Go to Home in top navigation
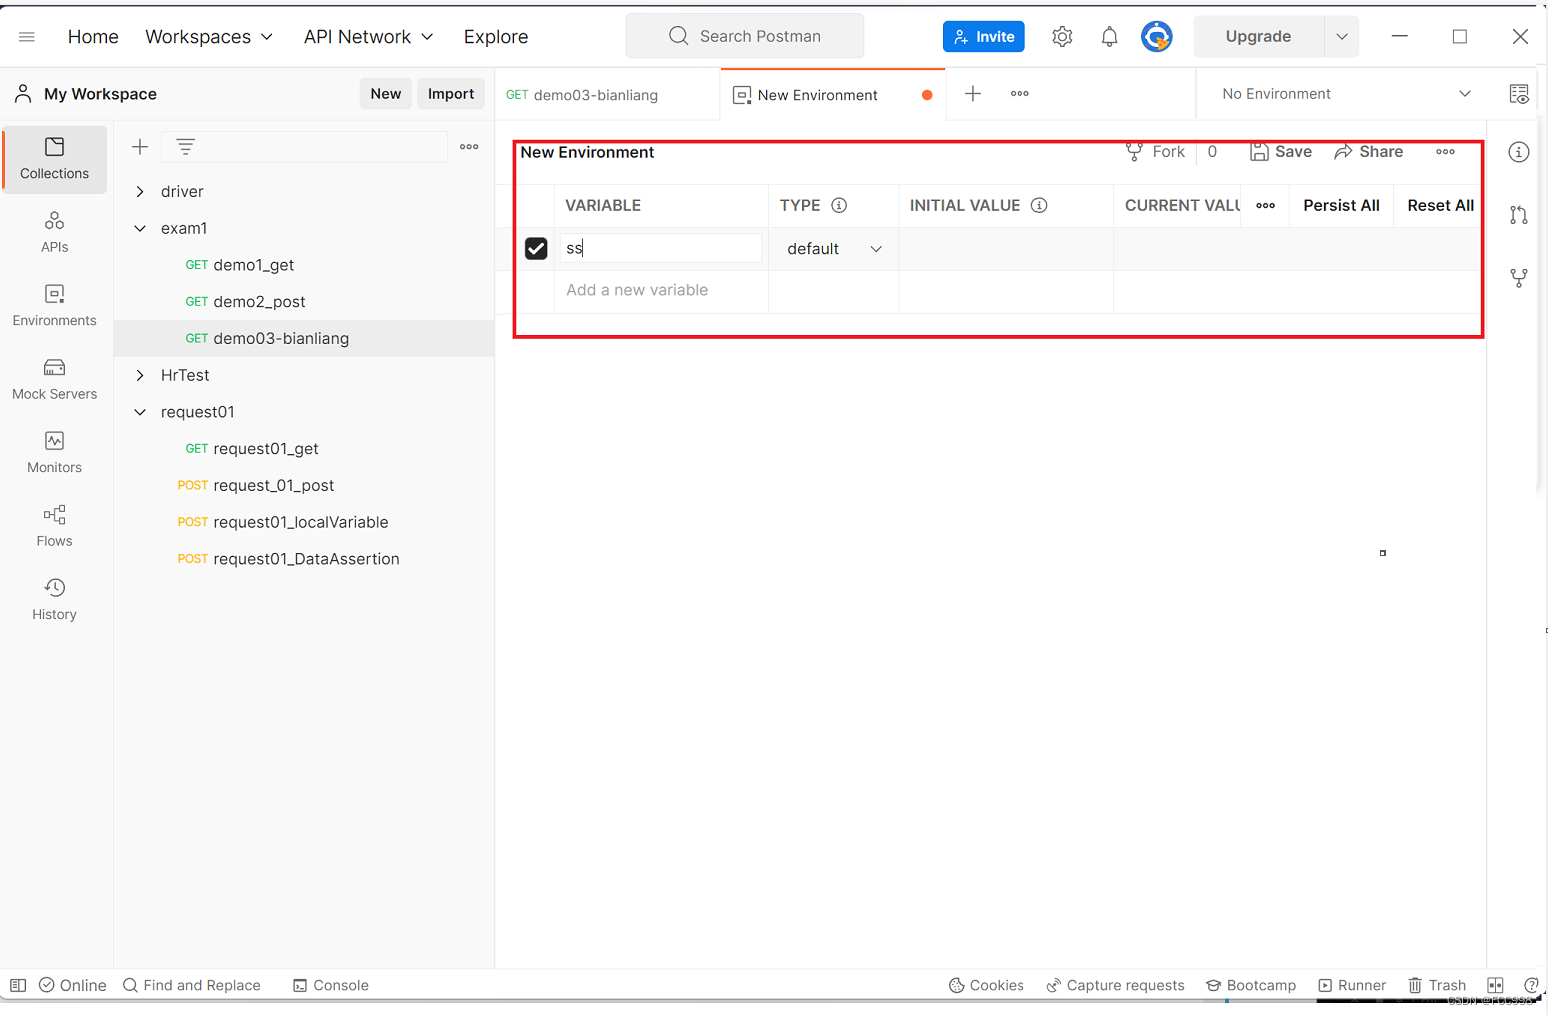Viewport: 1548px width, 1015px height. click(x=93, y=37)
